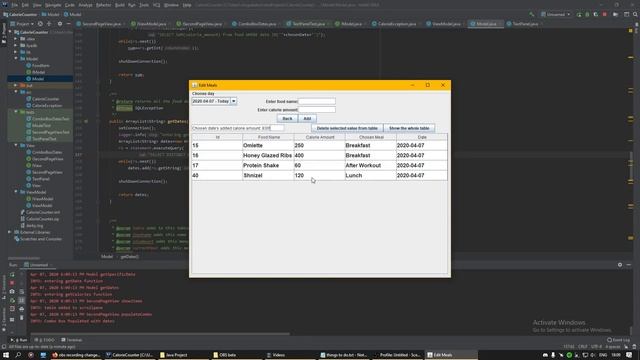Click the Run icon in top toolbar
Image resolution: width=640 pixels, height=360 pixels.
pyautogui.click(x=579, y=14)
